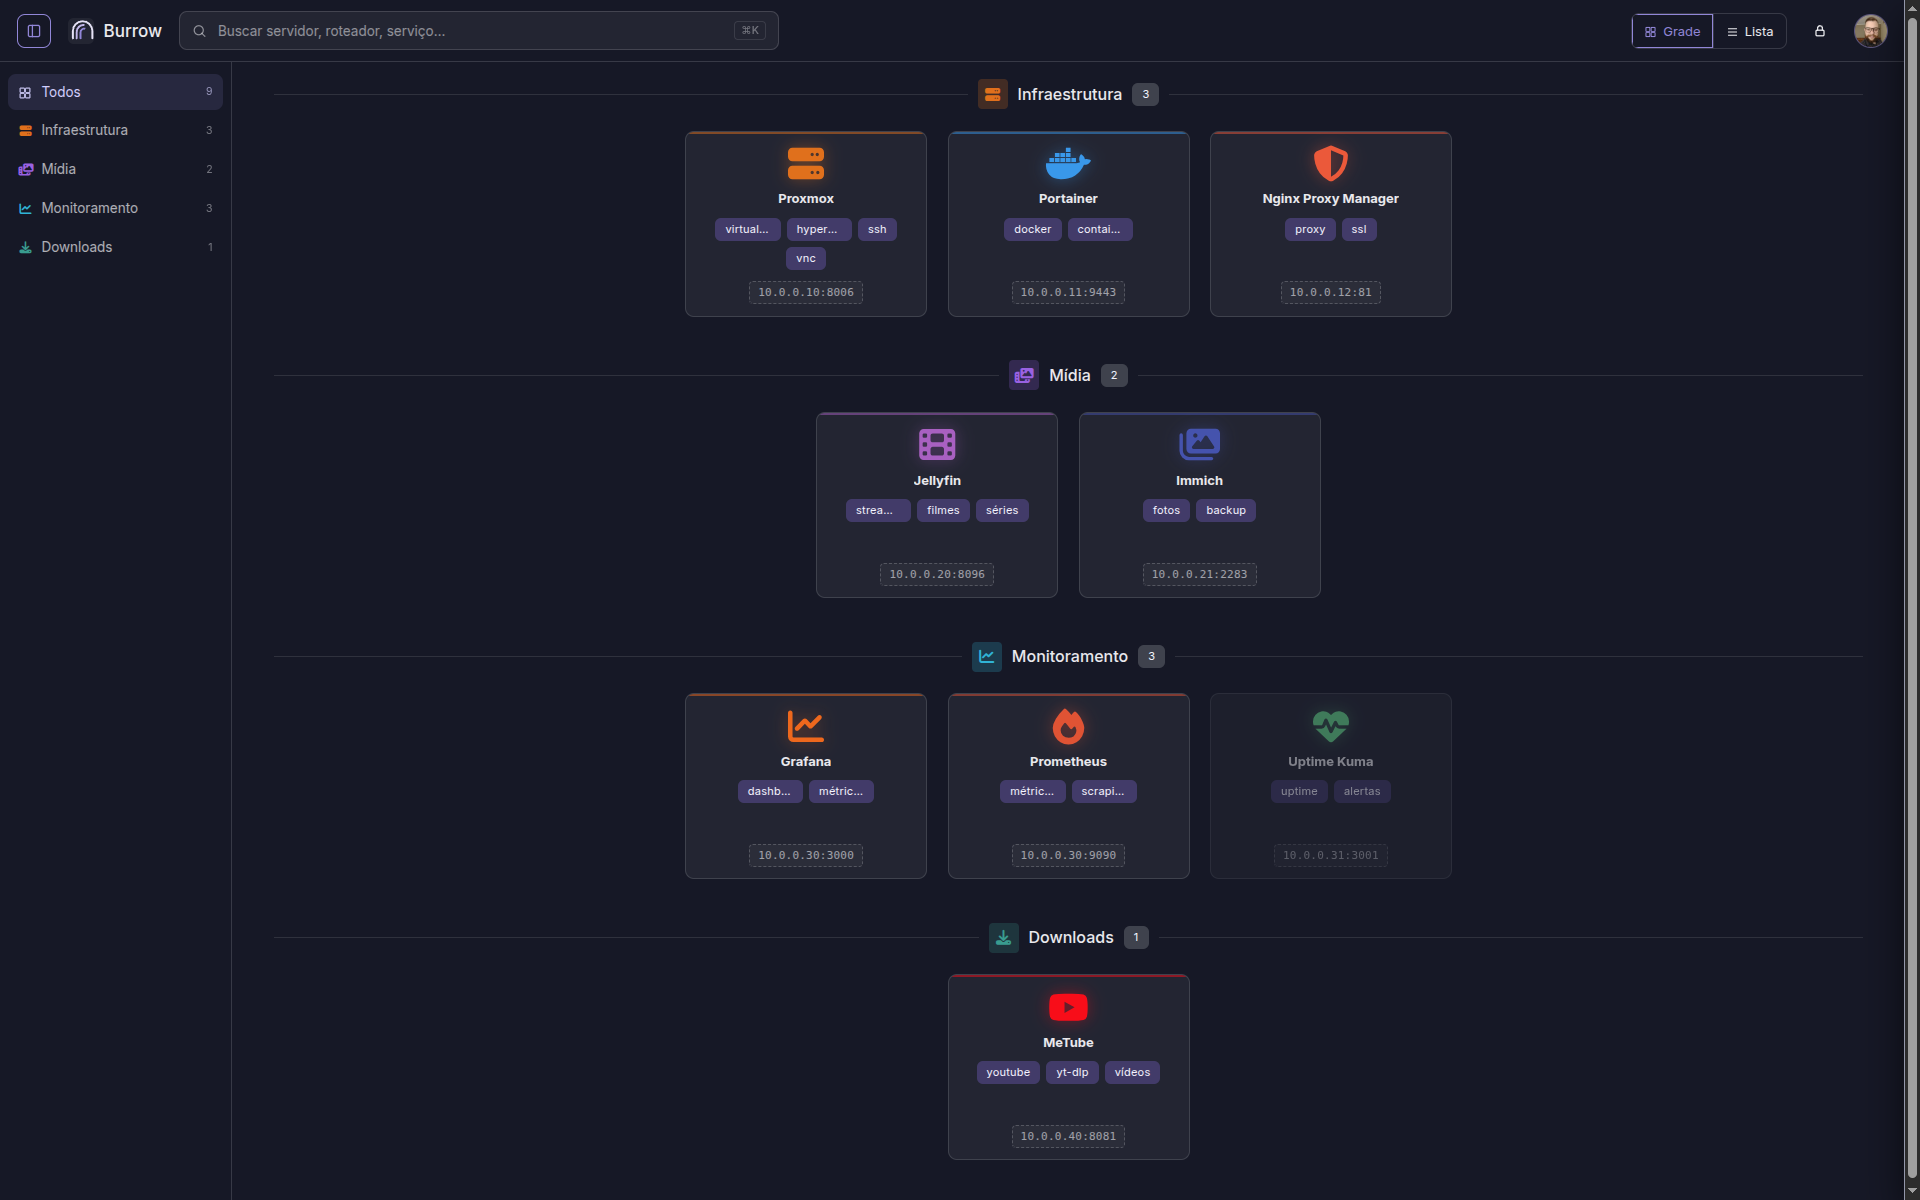1920x1200 pixels.
Task: Click the filmes tag on Jellyfin
Action: pos(943,510)
